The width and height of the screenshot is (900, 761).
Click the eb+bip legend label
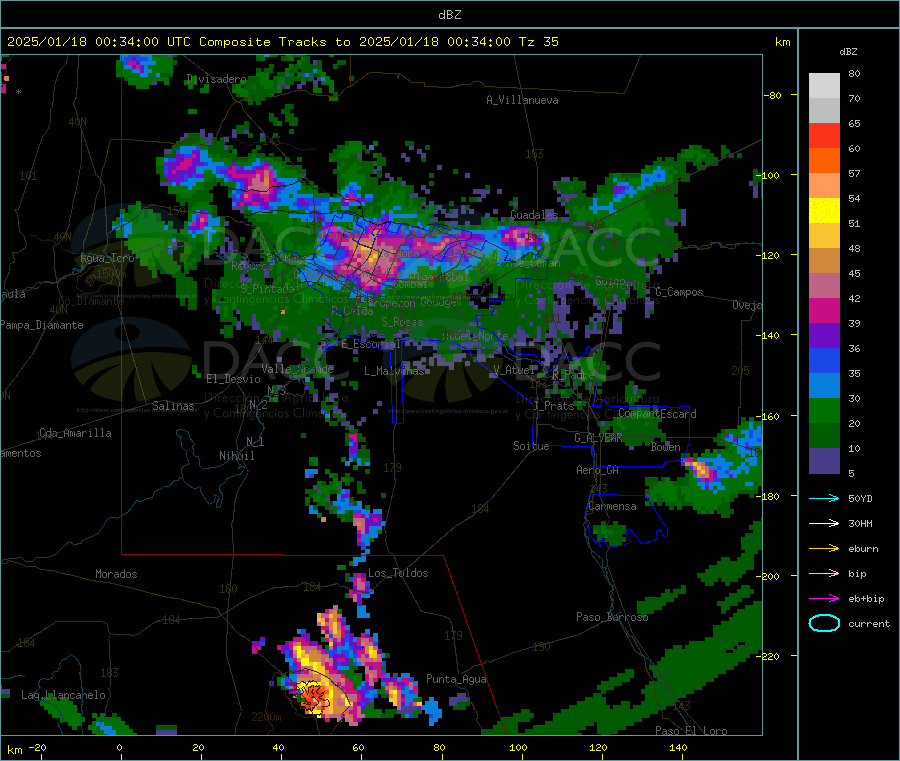pos(866,599)
